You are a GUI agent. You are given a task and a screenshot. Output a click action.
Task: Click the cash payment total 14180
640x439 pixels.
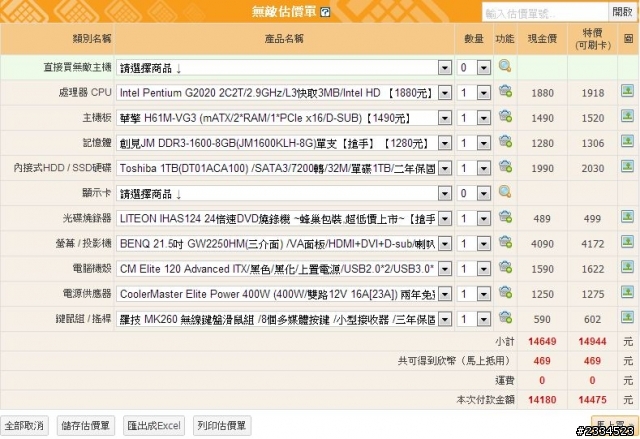tap(542, 400)
